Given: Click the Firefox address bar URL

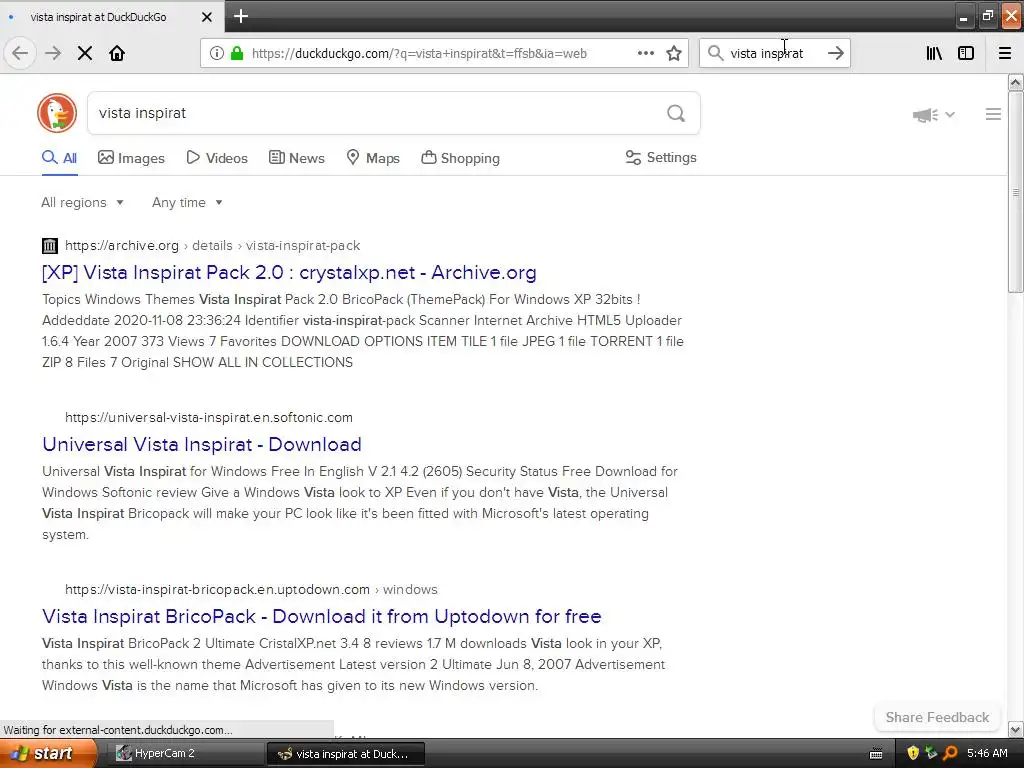Looking at the screenshot, I should tap(419, 53).
